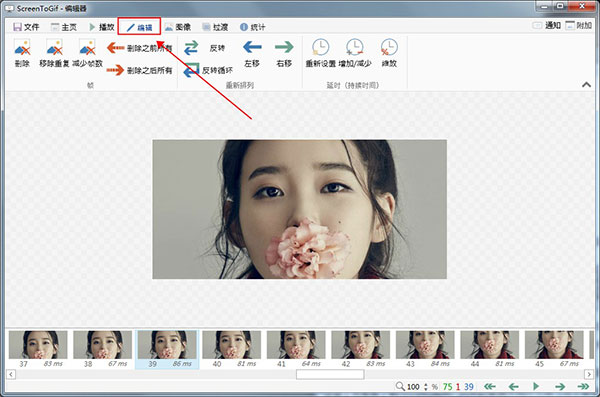Delete all following frames (删除之后所有)

coord(139,70)
